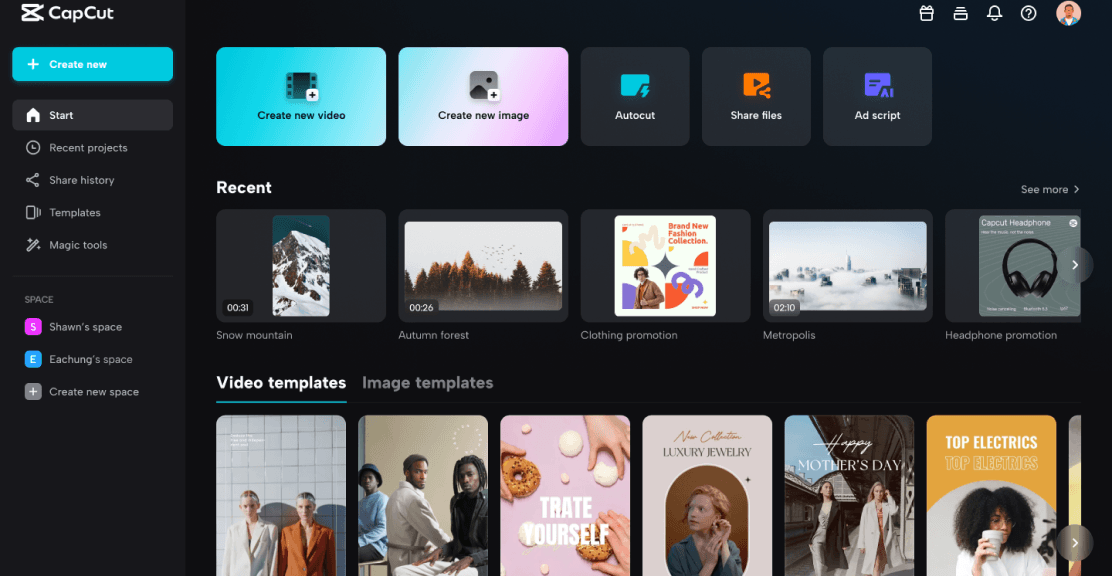Click the Headphone promotion title text
This screenshot has height=576, width=1112.
pos(1001,336)
